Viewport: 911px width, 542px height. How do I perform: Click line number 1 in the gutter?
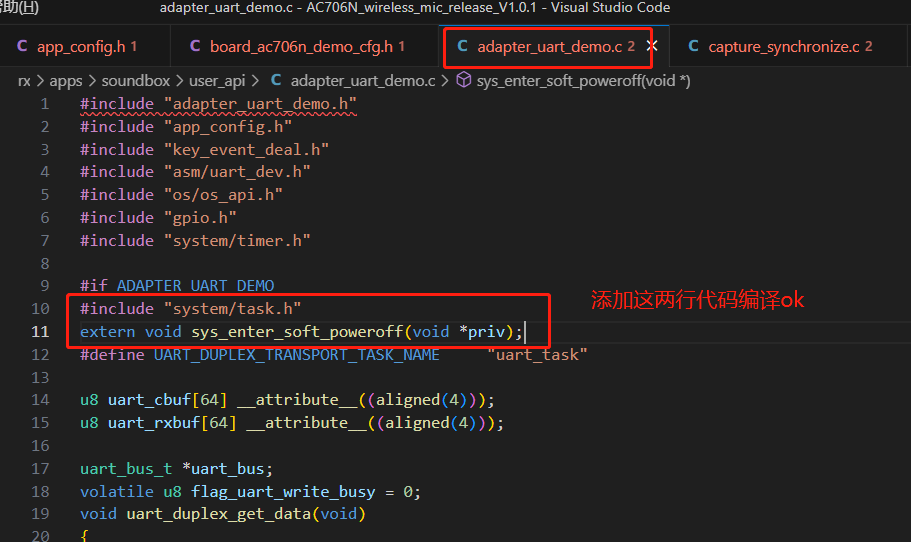[x=45, y=104]
